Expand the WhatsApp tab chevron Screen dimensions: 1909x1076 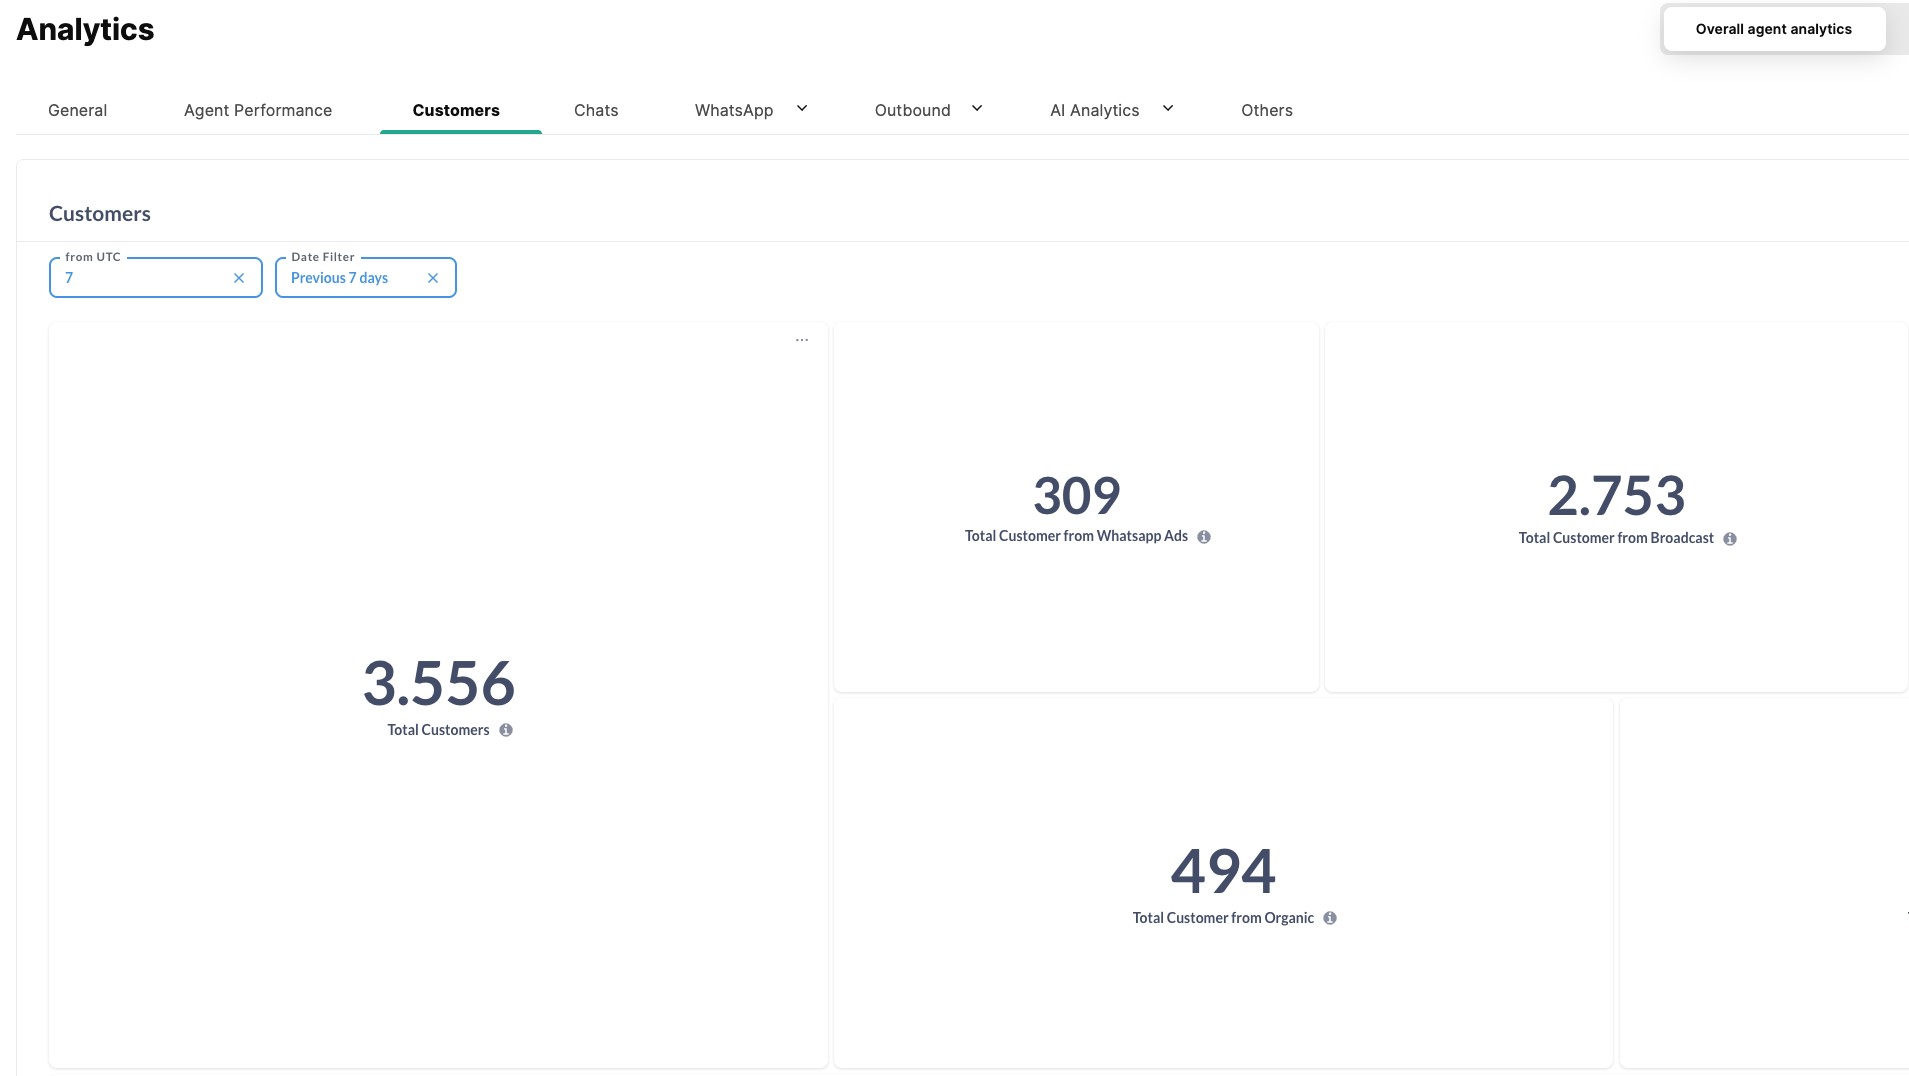pos(802,108)
